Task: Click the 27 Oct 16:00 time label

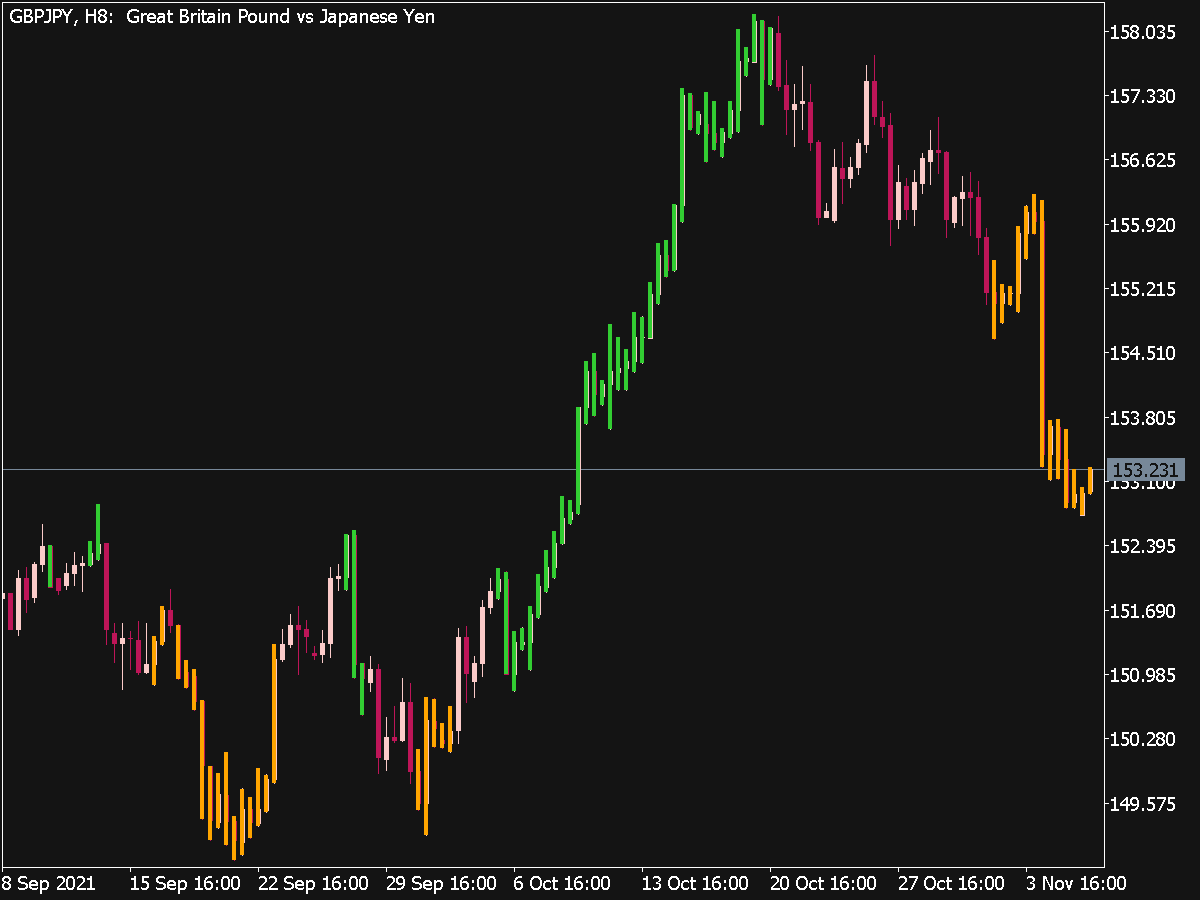Action: coord(953,883)
